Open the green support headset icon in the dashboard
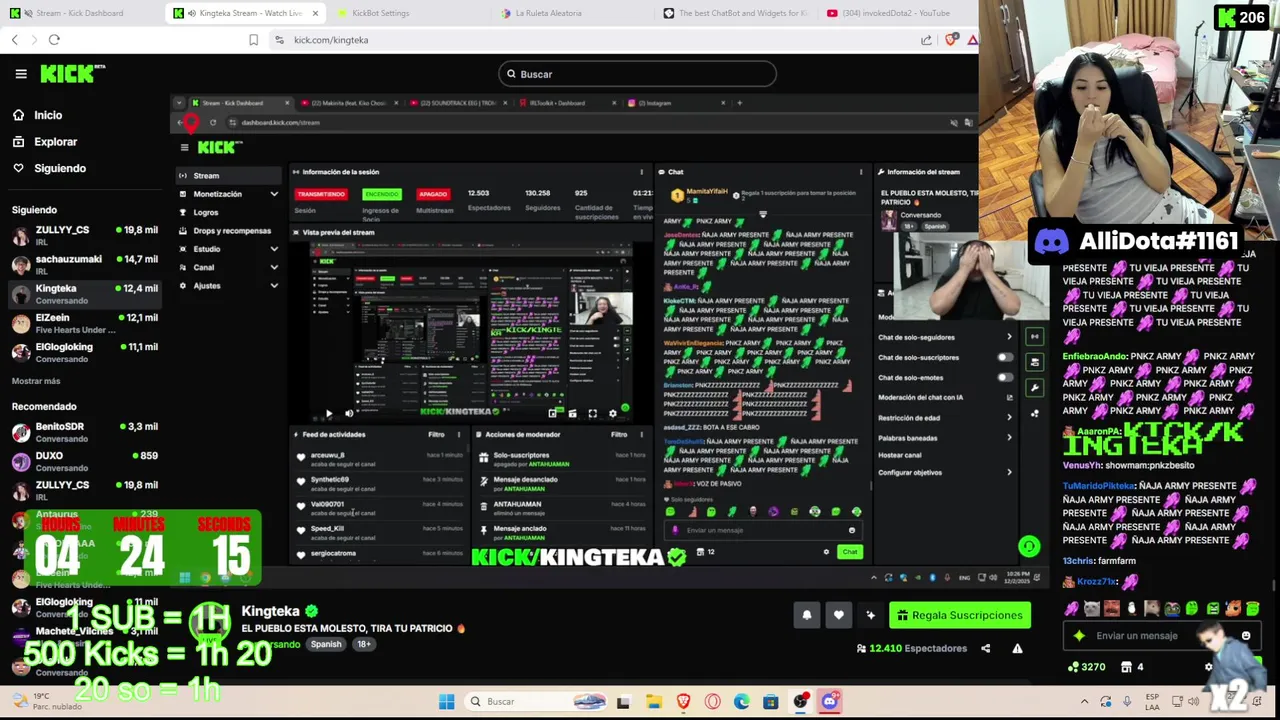Viewport: 1280px width, 720px height. click(x=1028, y=546)
